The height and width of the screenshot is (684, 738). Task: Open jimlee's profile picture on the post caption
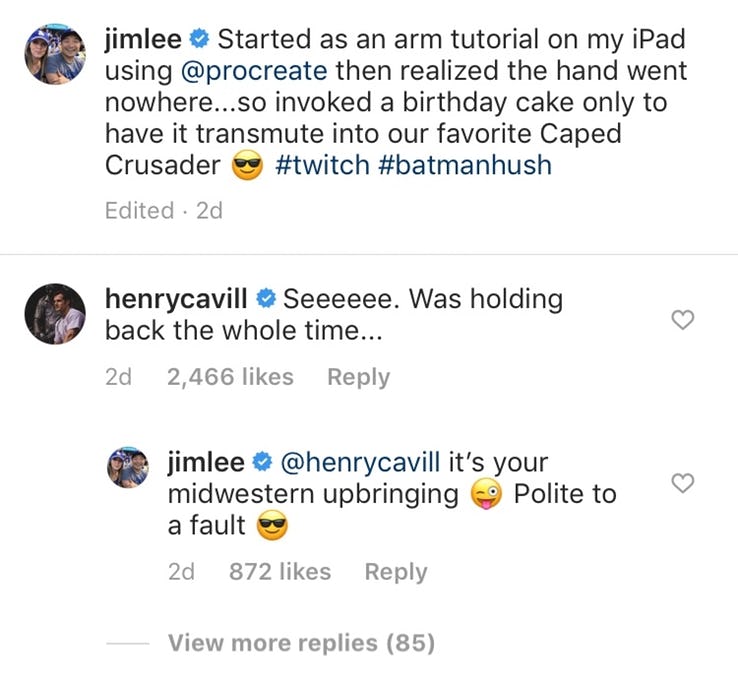point(55,54)
